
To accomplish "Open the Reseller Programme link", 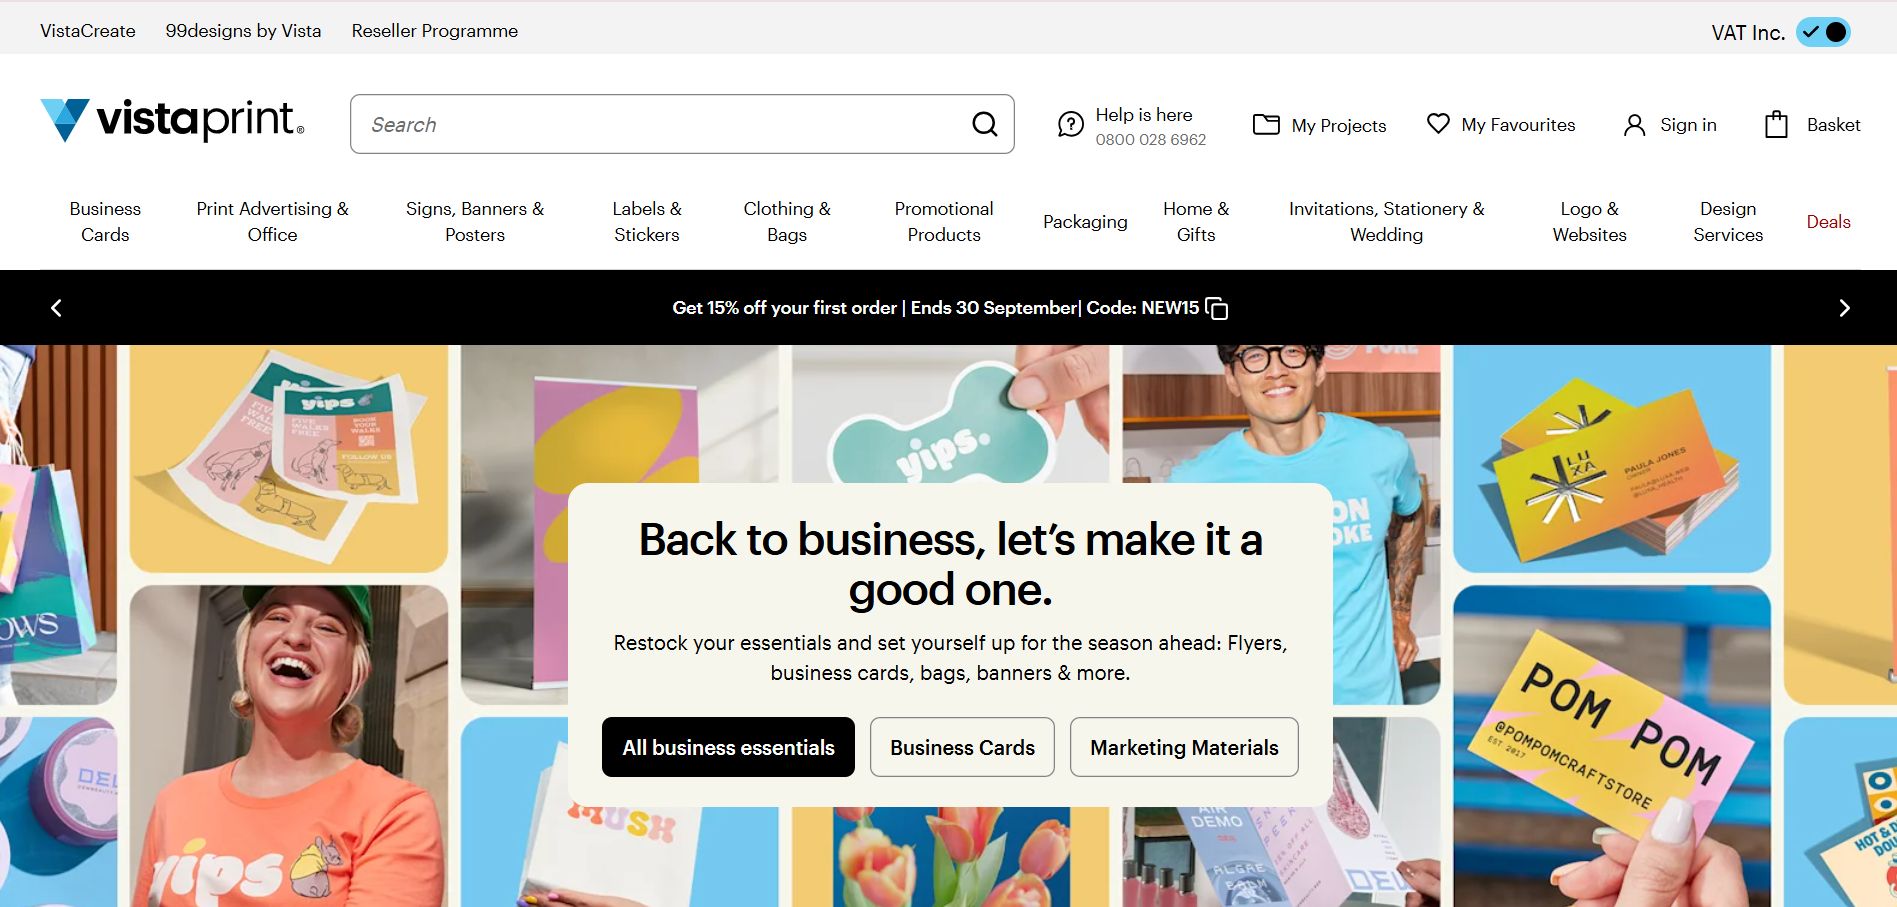I will (434, 31).
